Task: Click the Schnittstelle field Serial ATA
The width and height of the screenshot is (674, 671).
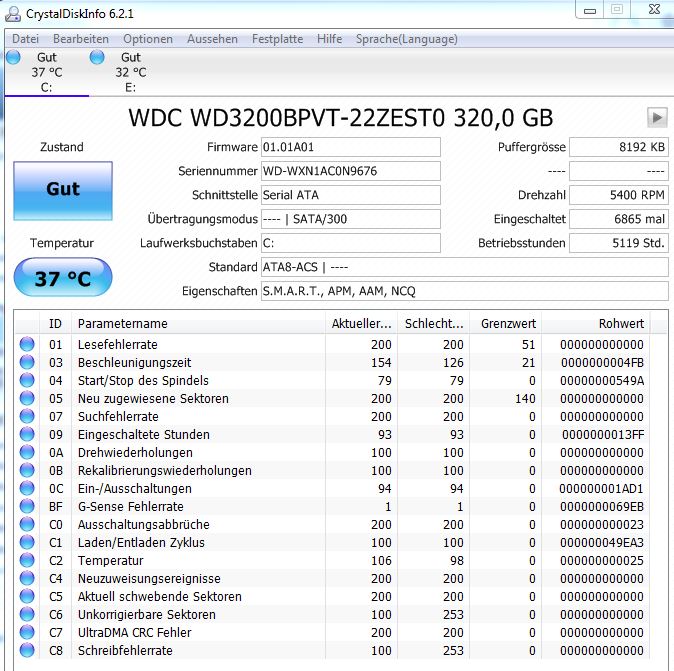Action: [x=351, y=195]
